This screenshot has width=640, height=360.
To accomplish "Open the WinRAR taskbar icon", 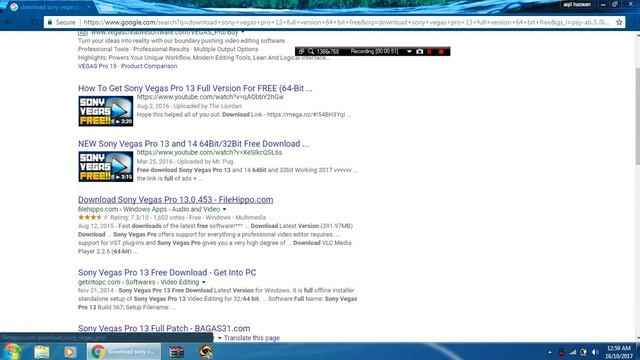I will coord(176,352).
